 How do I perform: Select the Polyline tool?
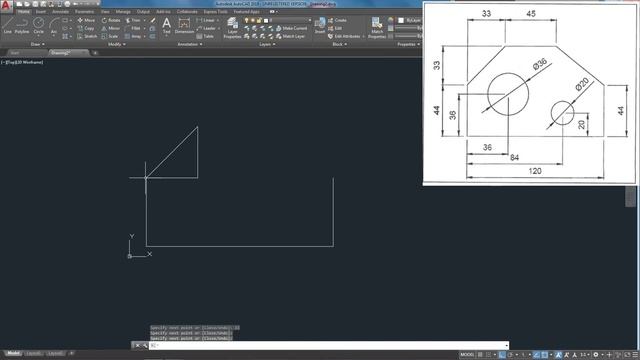[22, 25]
